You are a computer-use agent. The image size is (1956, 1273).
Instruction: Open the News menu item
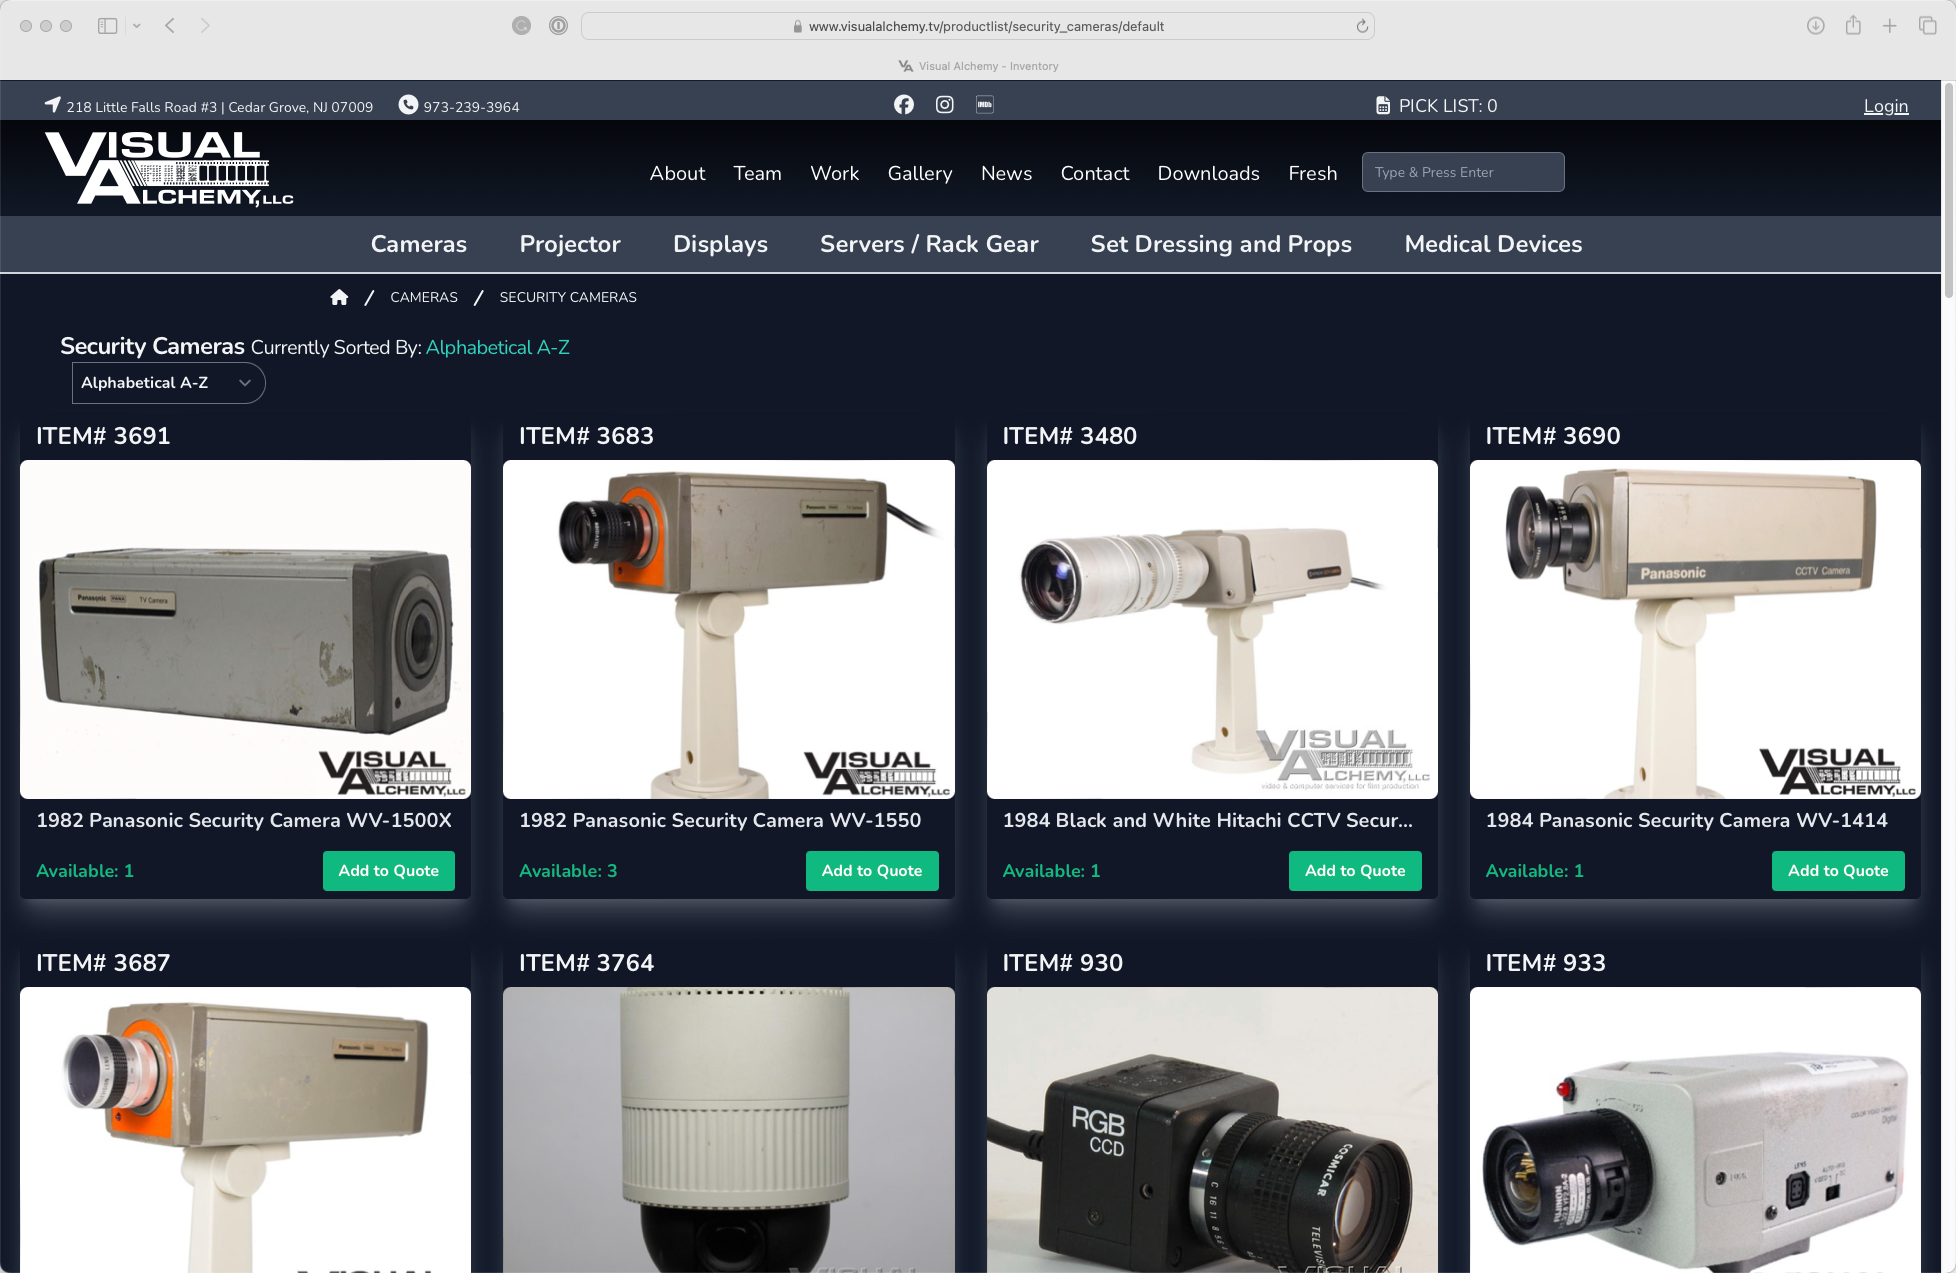click(1006, 173)
